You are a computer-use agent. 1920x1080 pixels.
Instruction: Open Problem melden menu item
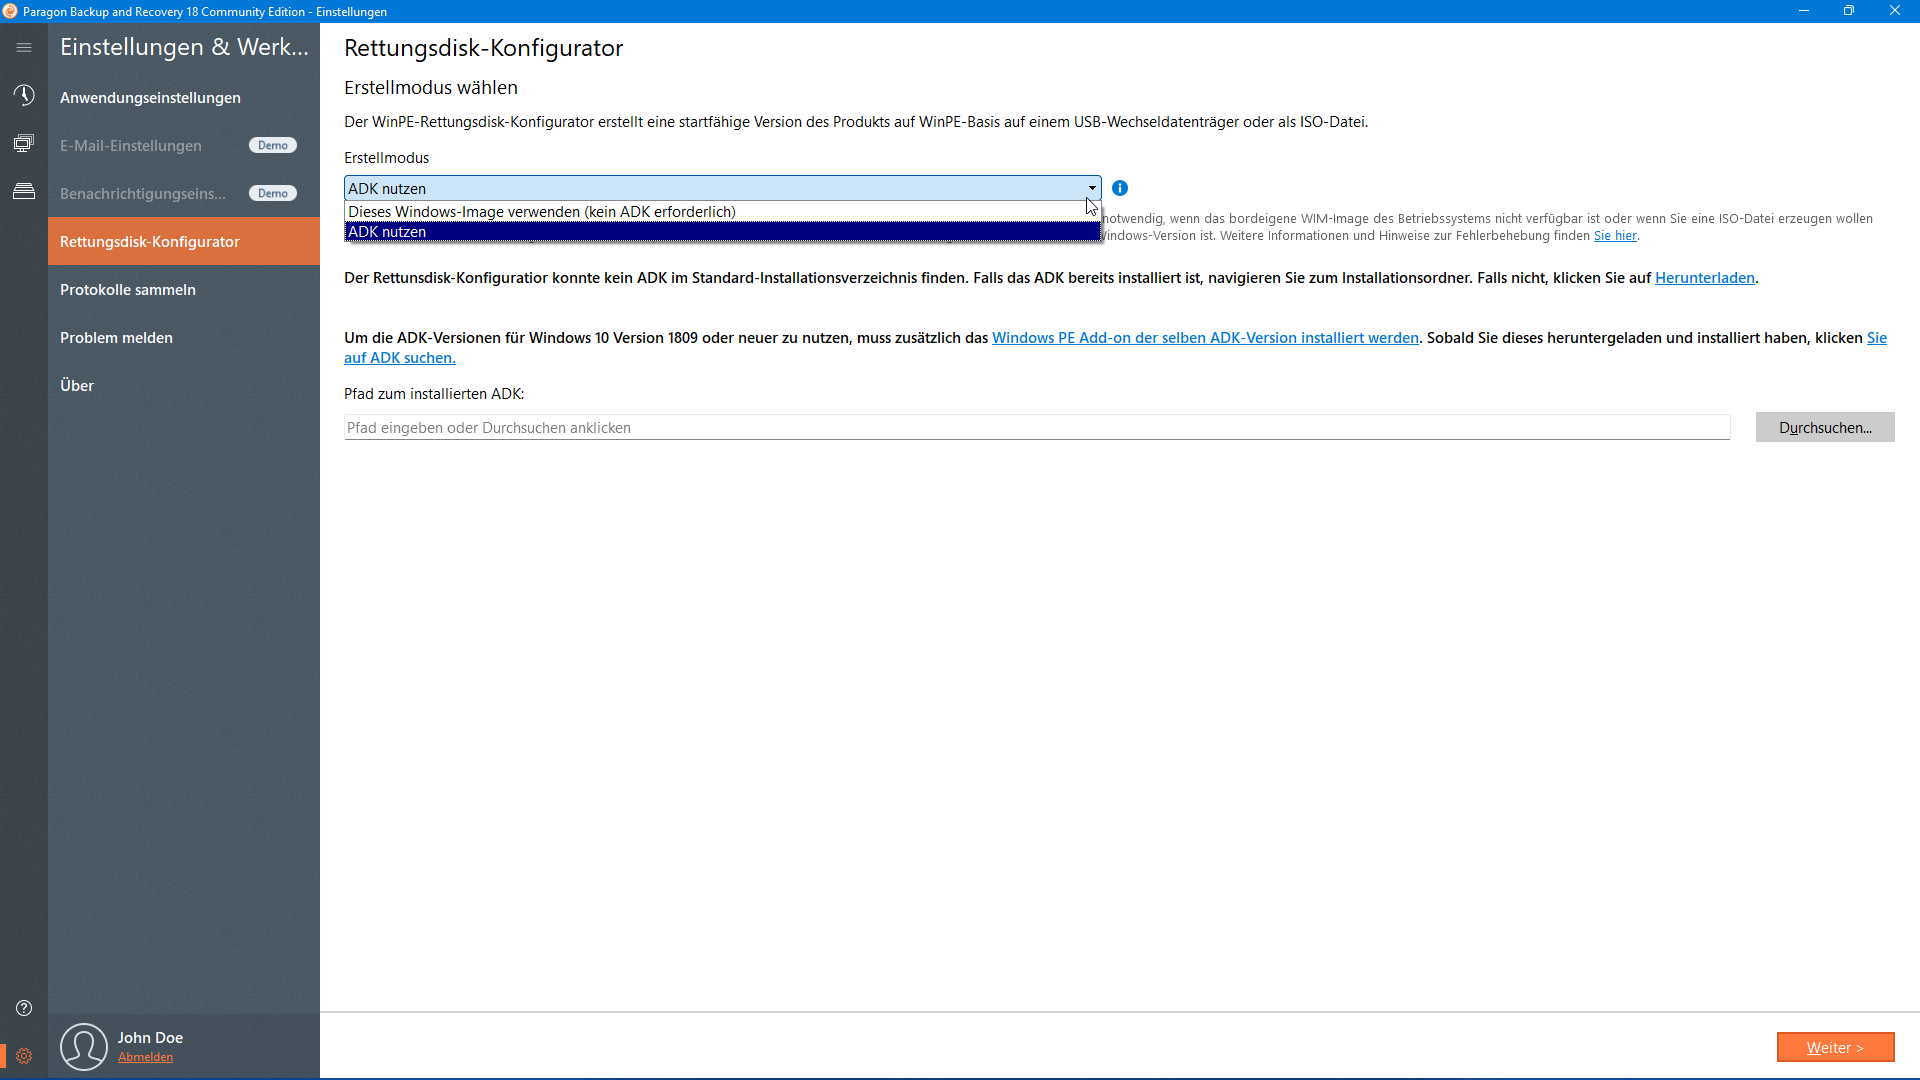pyautogui.click(x=116, y=338)
